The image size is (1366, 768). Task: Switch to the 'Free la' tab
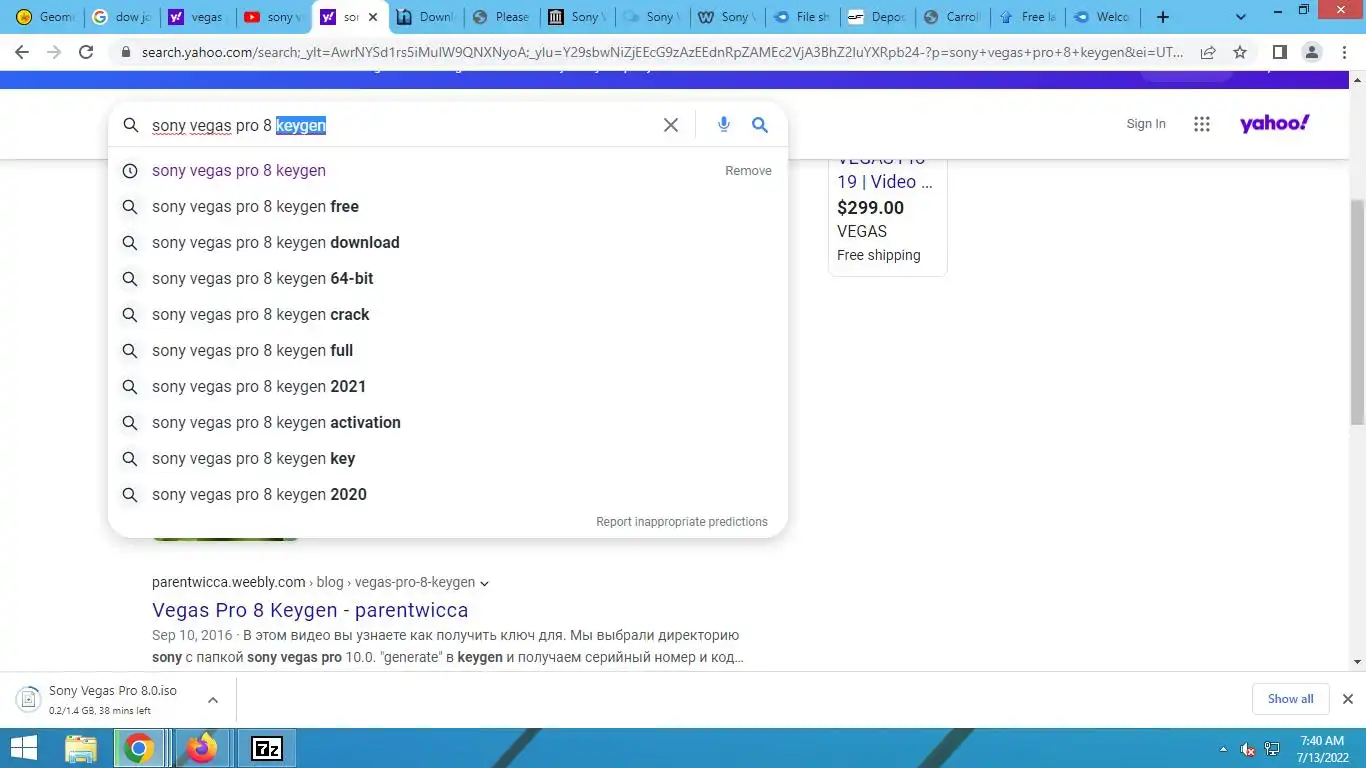[1027, 17]
